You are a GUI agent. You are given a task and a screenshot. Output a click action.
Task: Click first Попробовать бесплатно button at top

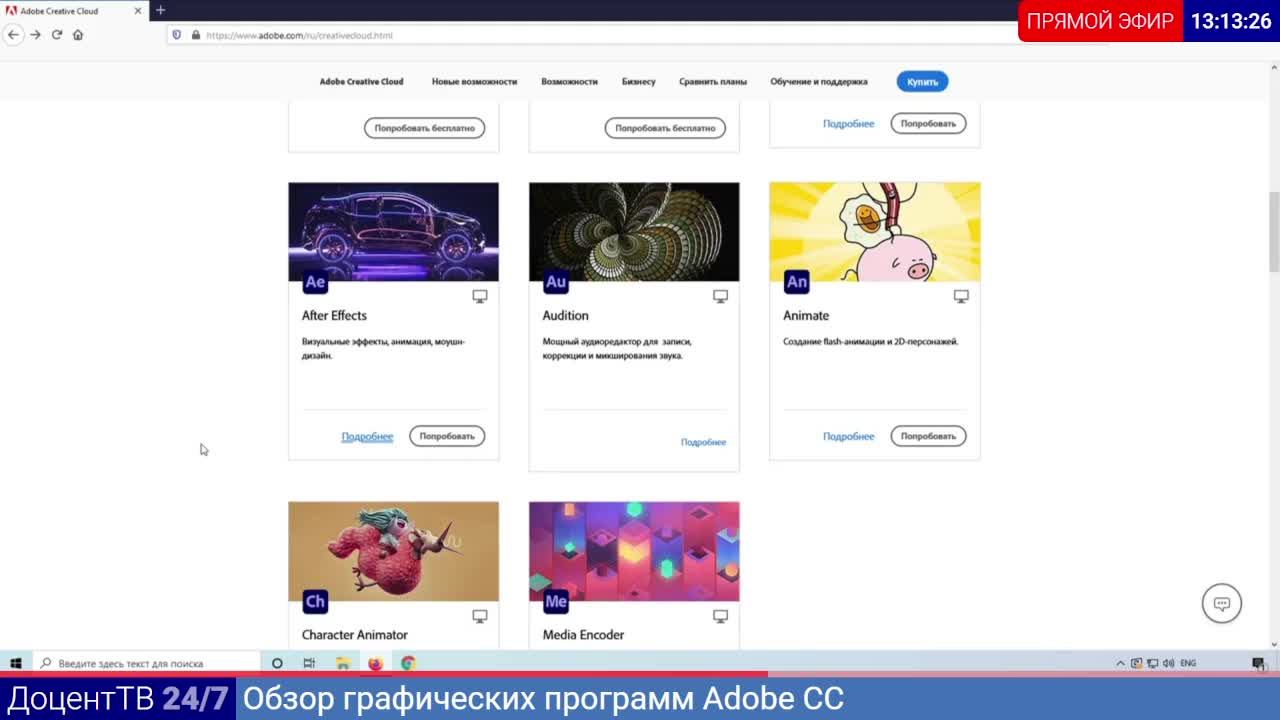click(x=424, y=128)
